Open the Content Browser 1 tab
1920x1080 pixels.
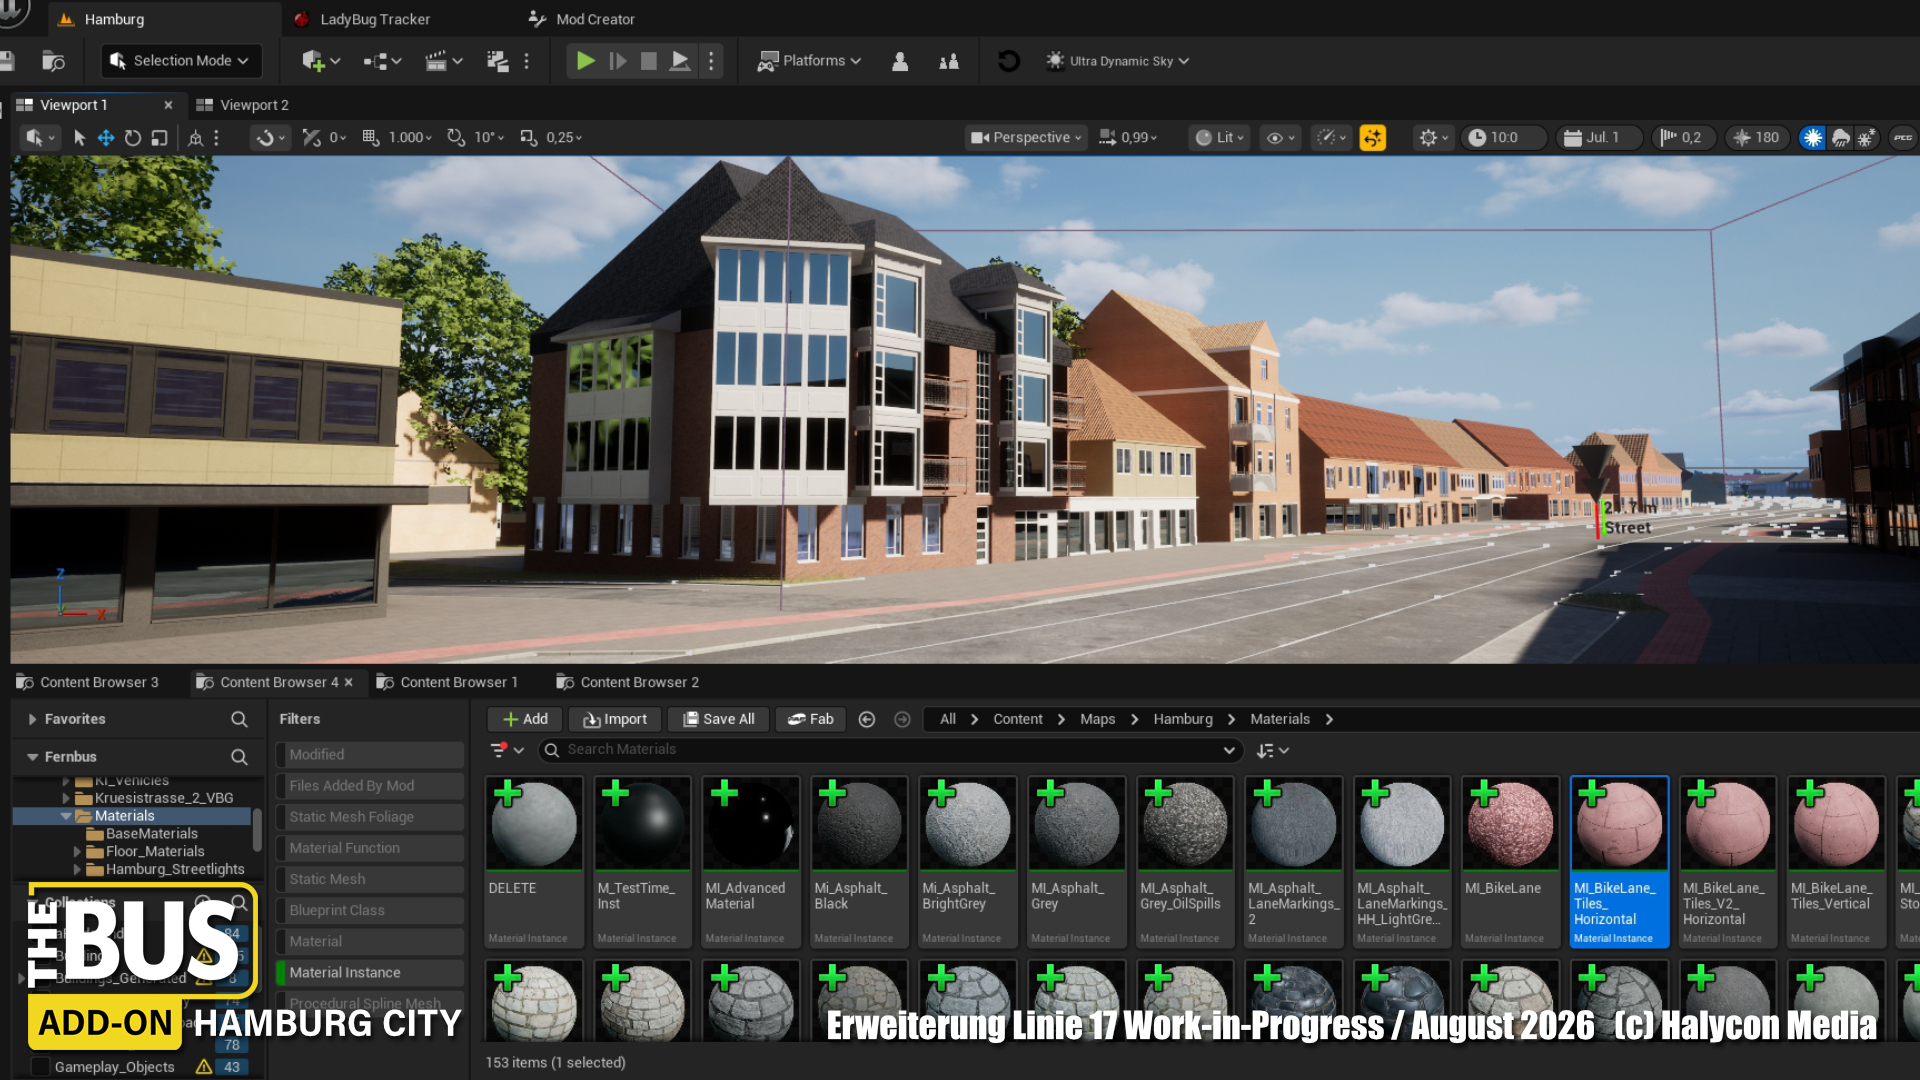pyautogui.click(x=448, y=682)
